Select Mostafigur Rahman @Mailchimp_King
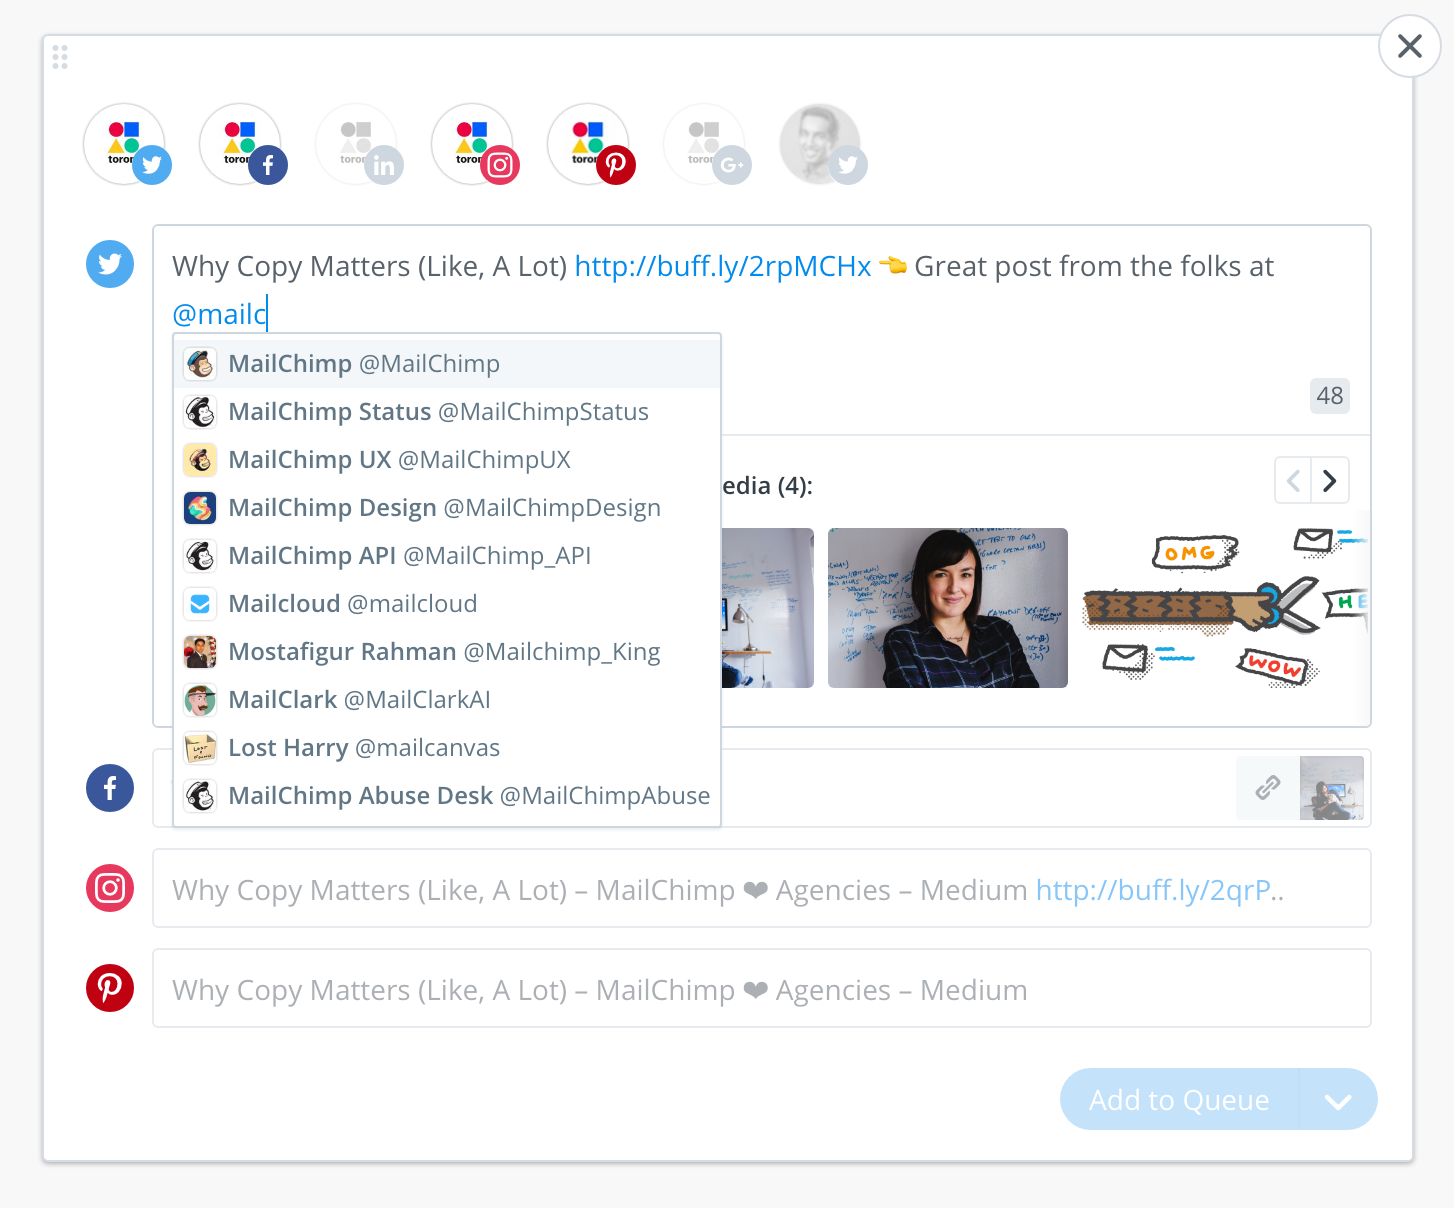The width and height of the screenshot is (1454, 1208). (447, 652)
